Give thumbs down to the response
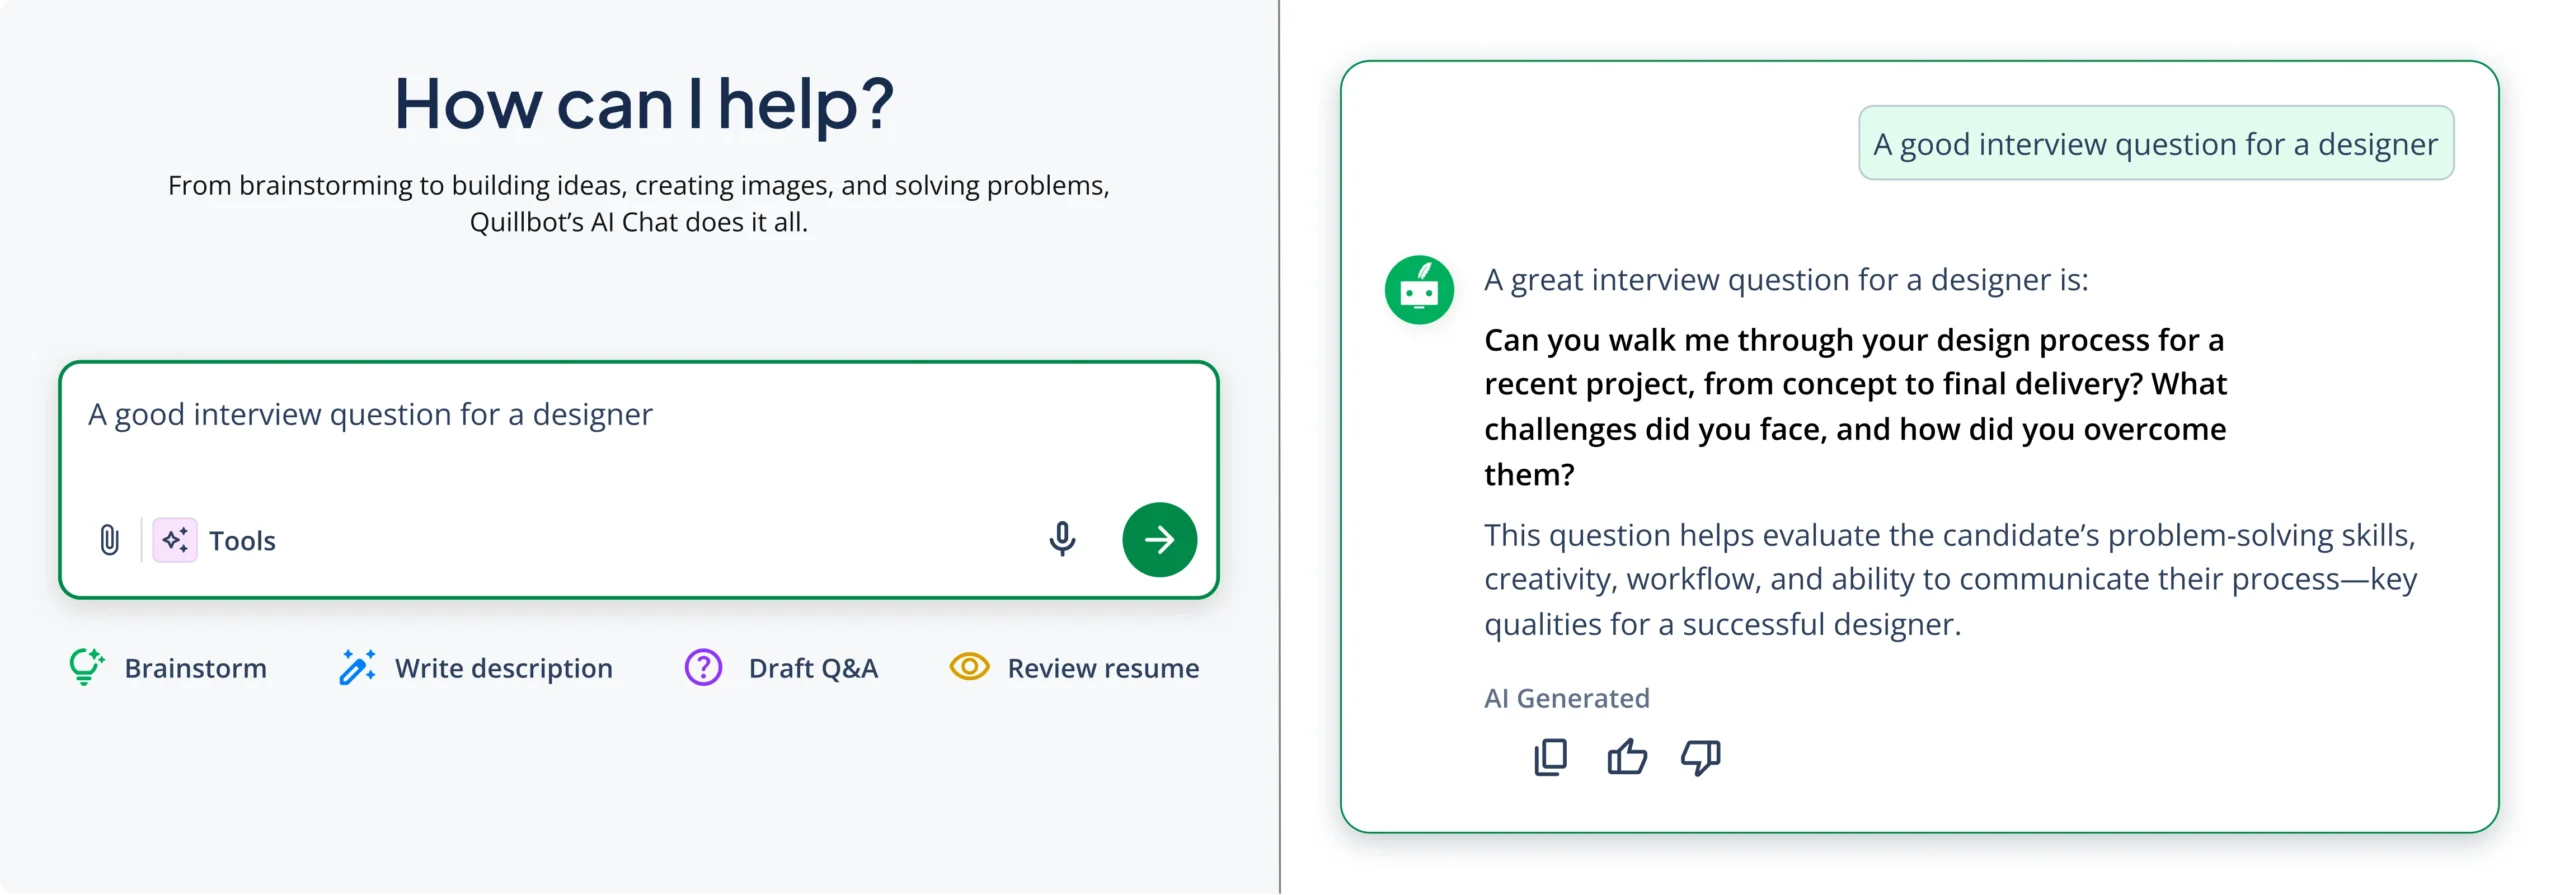The width and height of the screenshot is (2560, 895). [1700, 757]
